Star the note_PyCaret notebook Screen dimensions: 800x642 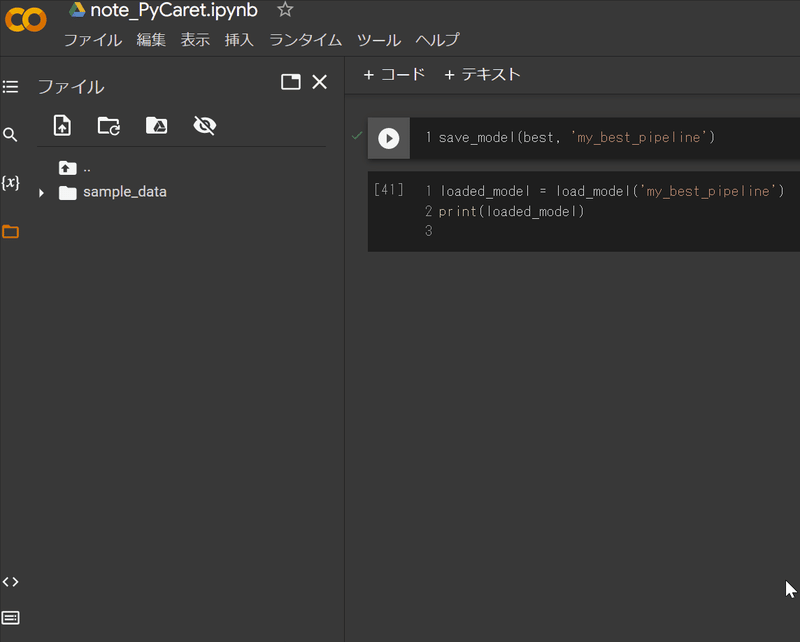tap(285, 11)
